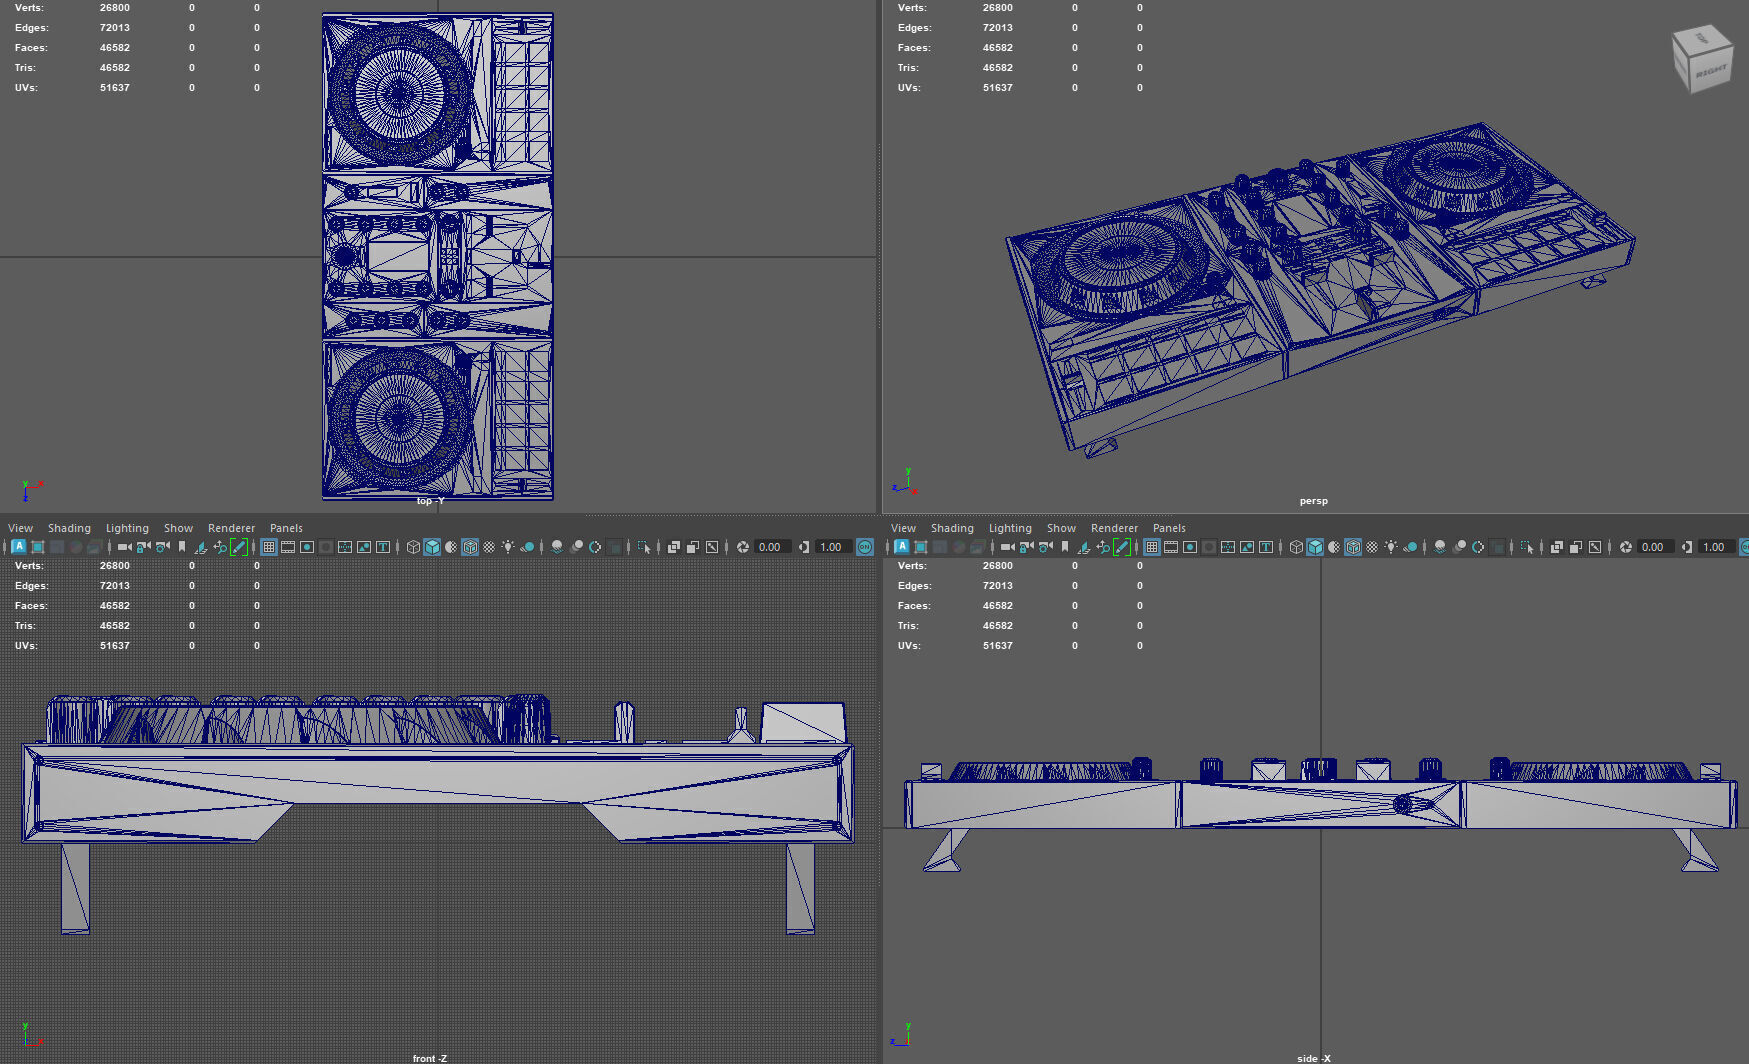Screen dimensions: 1749x1064
Task: Toggle 2D Pan/Zoom in front viewport toolbar
Action: tap(220, 547)
